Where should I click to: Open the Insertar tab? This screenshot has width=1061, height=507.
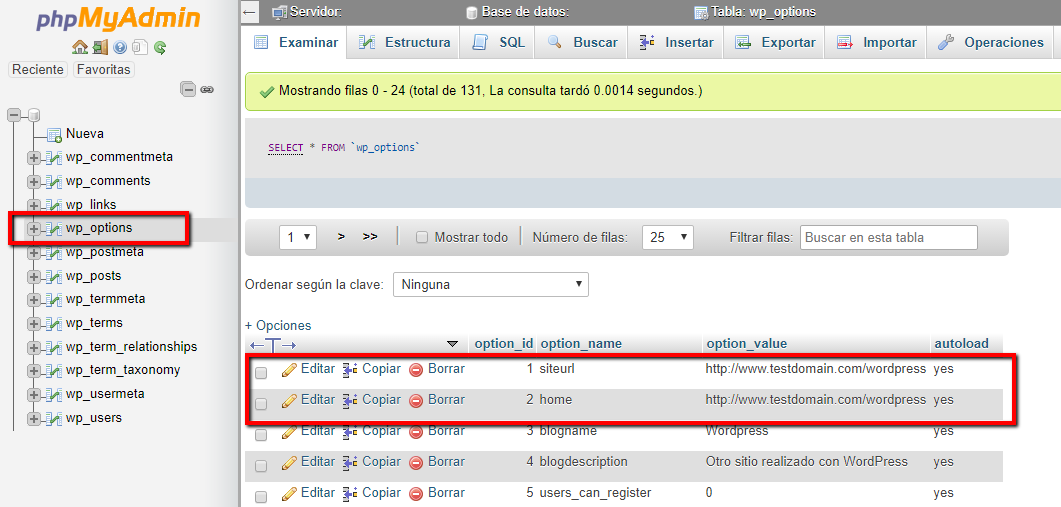coord(675,43)
